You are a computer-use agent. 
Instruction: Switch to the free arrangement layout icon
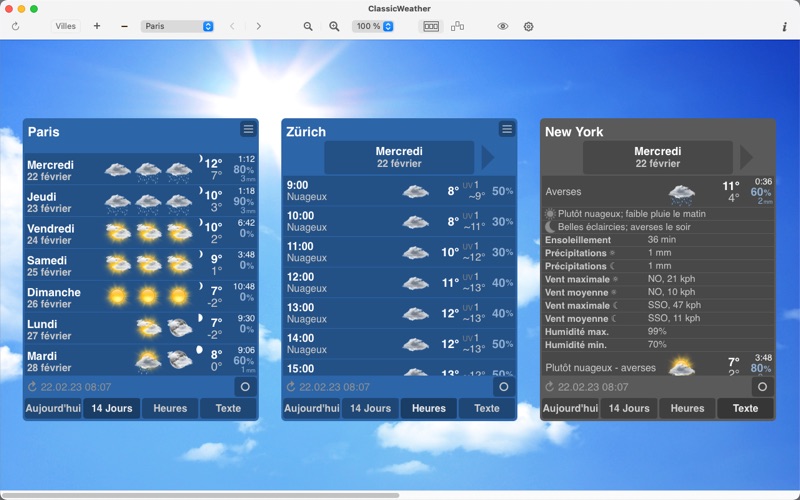pyautogui.click(x=458, y=26)
